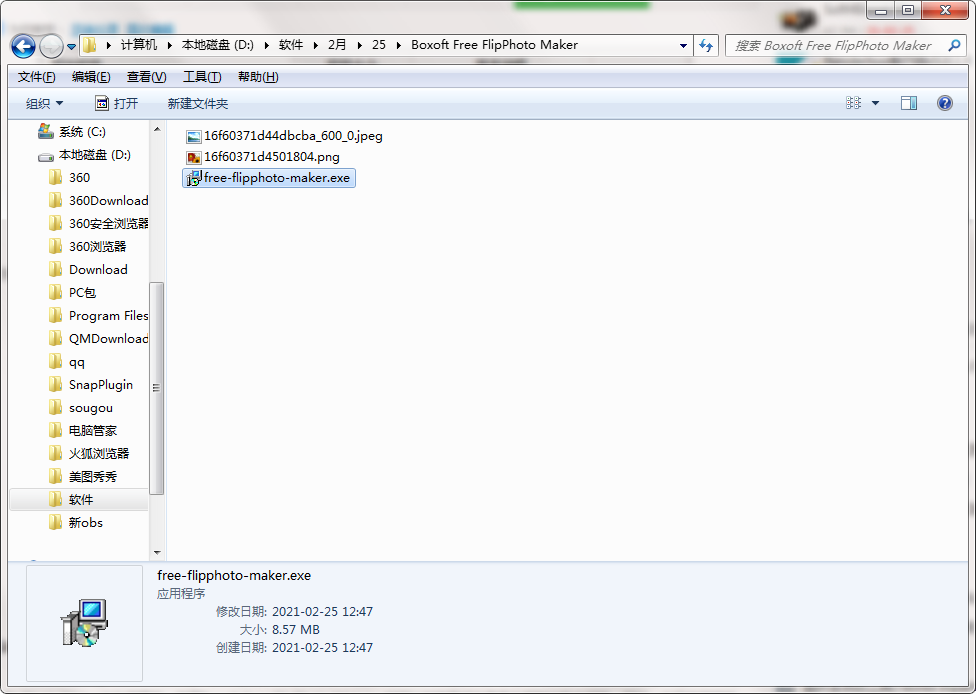Expand the arrow after 2月 breadcrumb
The width and height of the screenshot is (976, 694).
pos(359,45)
